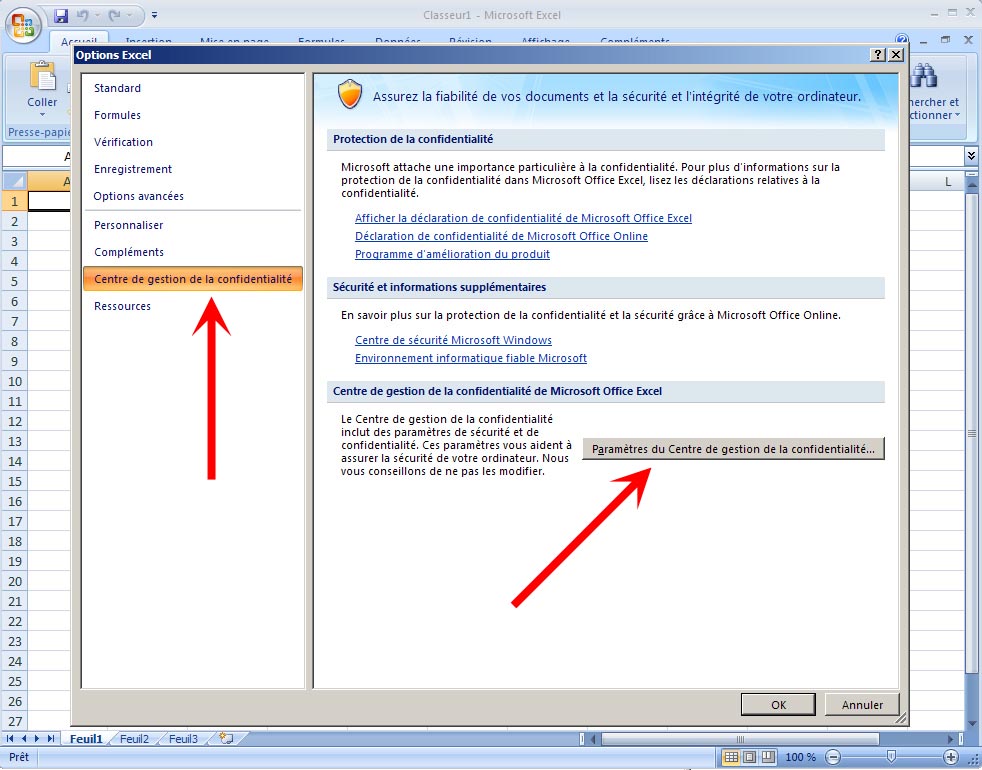Click the zoom in plus button
Image resolution: width=982 pixels, height=770 pixels.
(951, 757)
